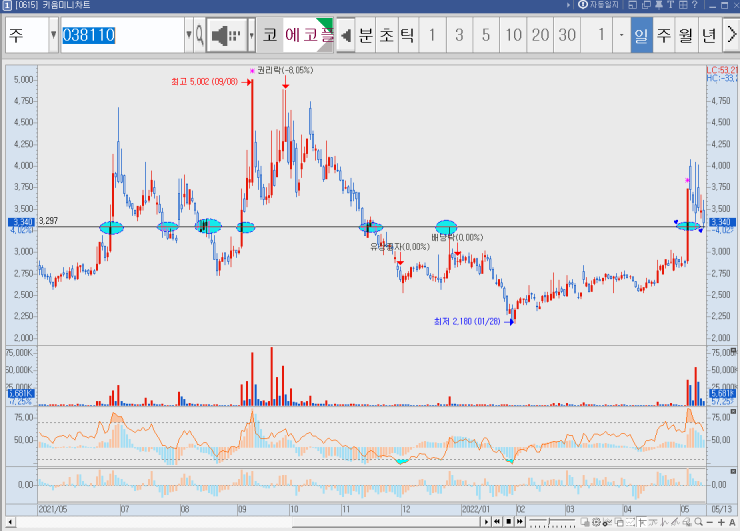Viewport: 740px width, 531px height.
Task: Click the window layout icon in title bar
Action: [632, 5]
